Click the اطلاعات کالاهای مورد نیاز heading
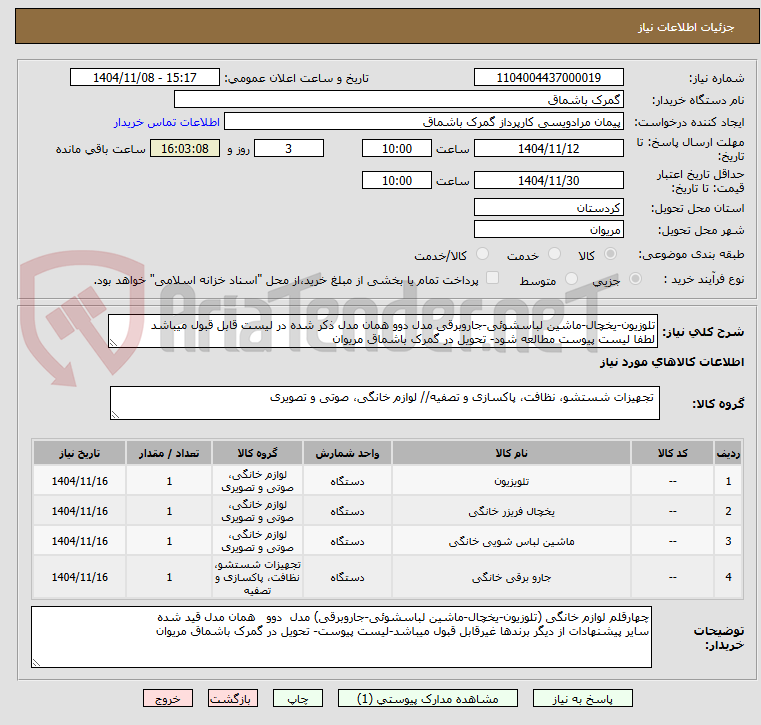Image resolution: width=761 pixels, height=725 pixels. [672, 362]
